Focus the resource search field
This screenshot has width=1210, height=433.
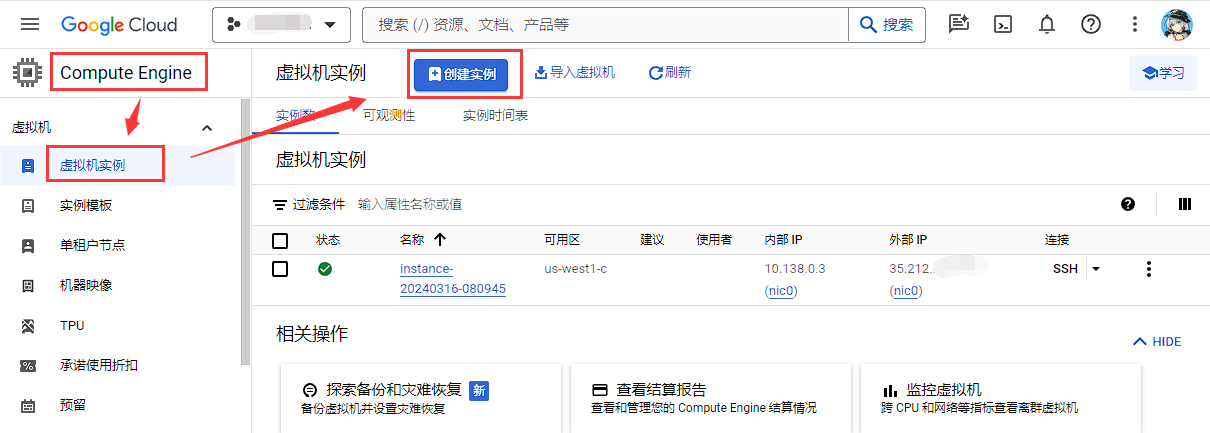(x=605, y=24)
